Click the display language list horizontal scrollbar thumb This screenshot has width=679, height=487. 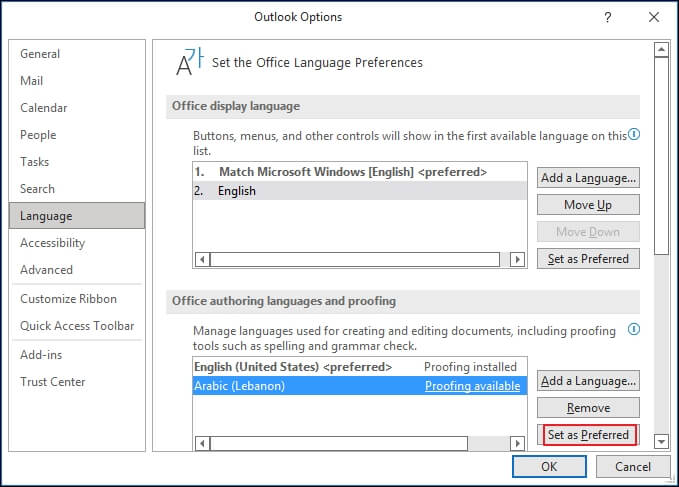(355, 260)
